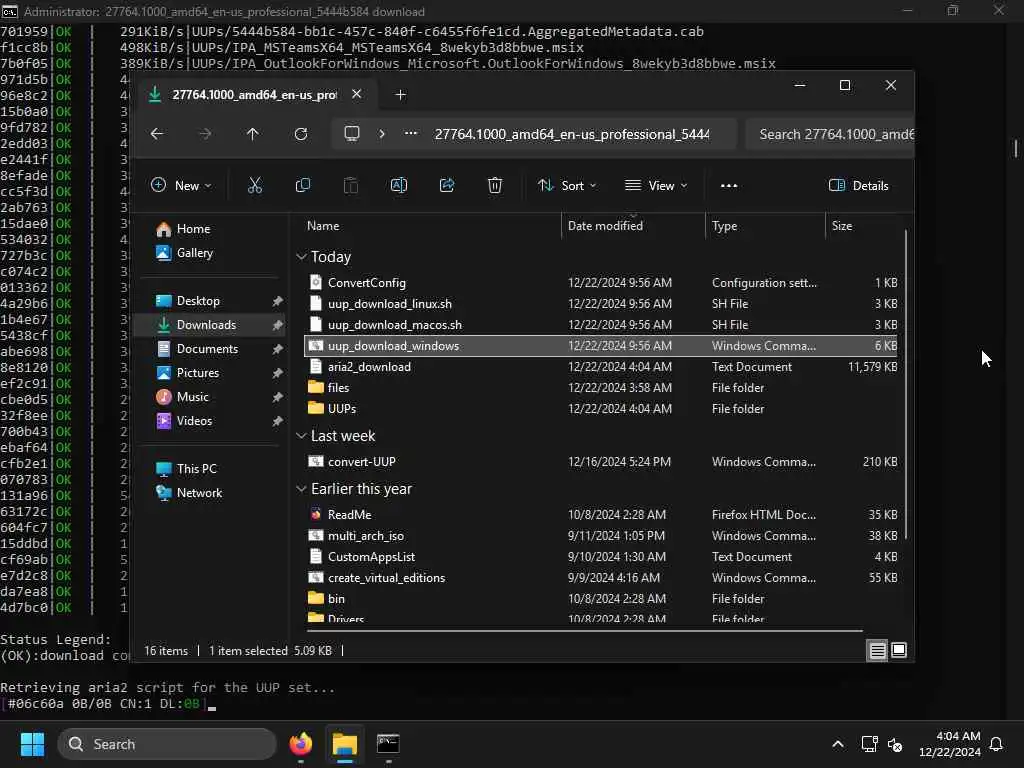
Task: Click the Delete trash can icon
Action: coord(495,185)
